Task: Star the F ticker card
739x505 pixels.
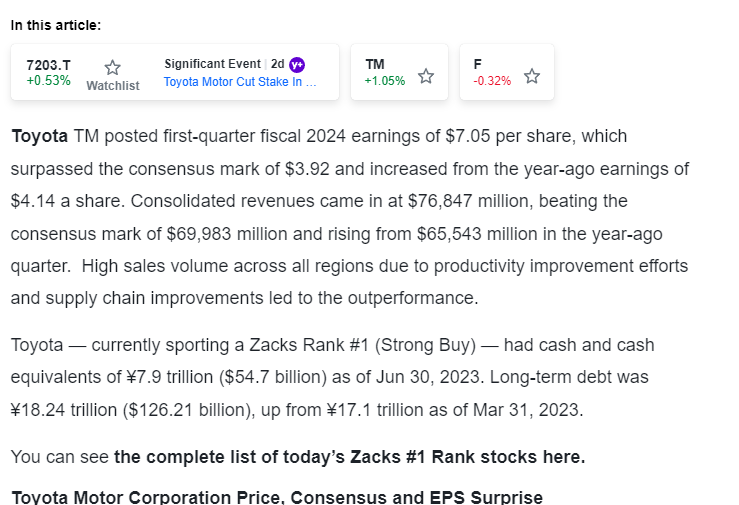Action: pos(532,76)
